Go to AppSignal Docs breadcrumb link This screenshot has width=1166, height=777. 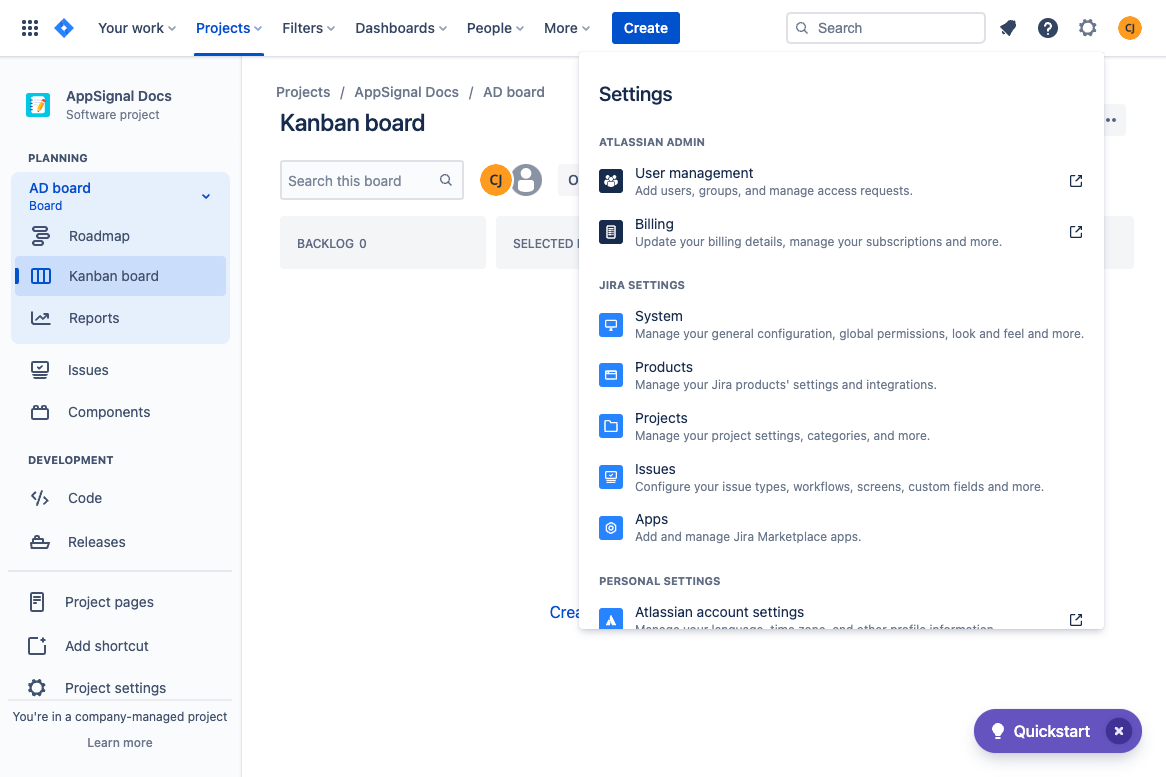pos(406,92)
